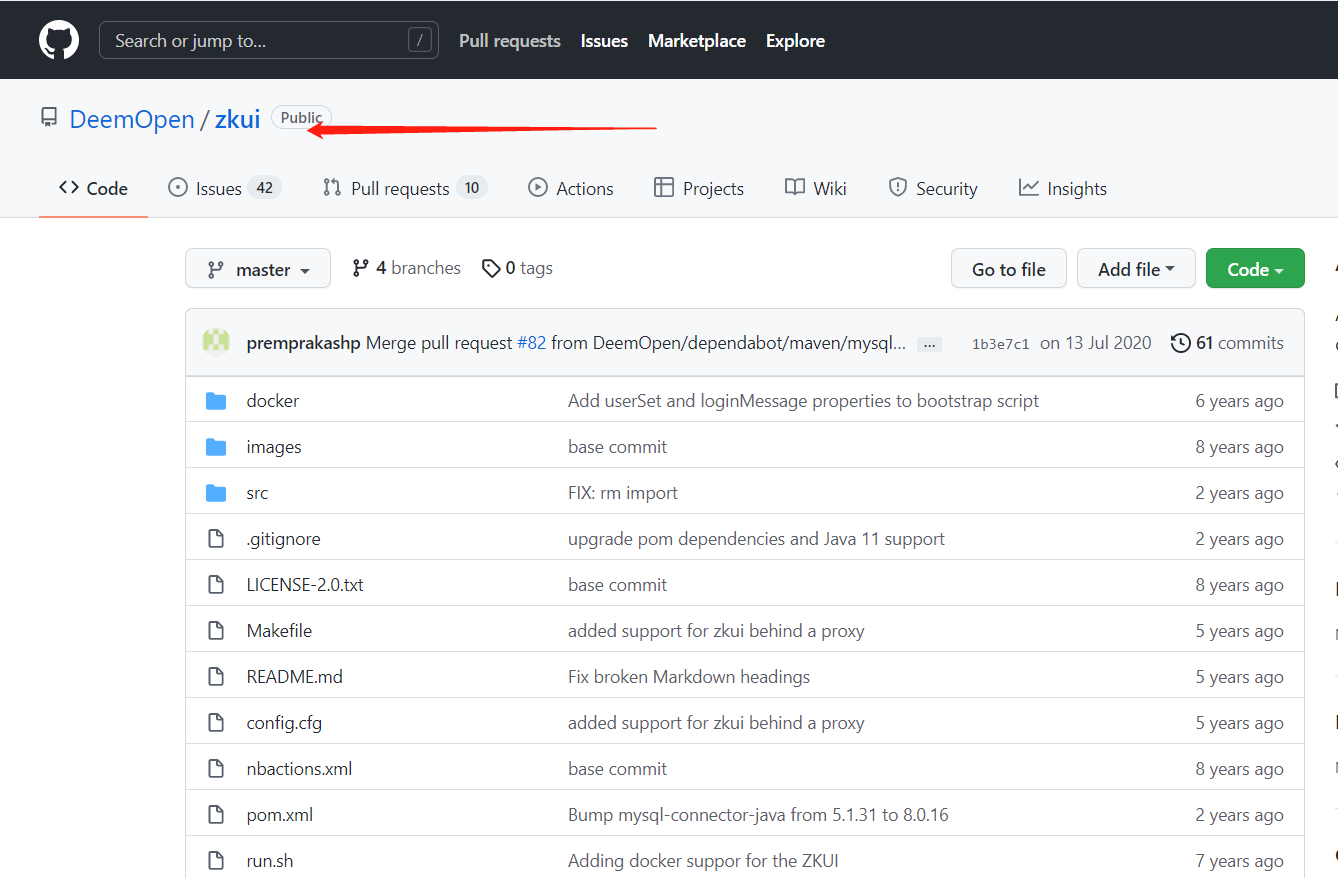Open Explore in top navigation

pyautogui.click(x=795, y=41)
